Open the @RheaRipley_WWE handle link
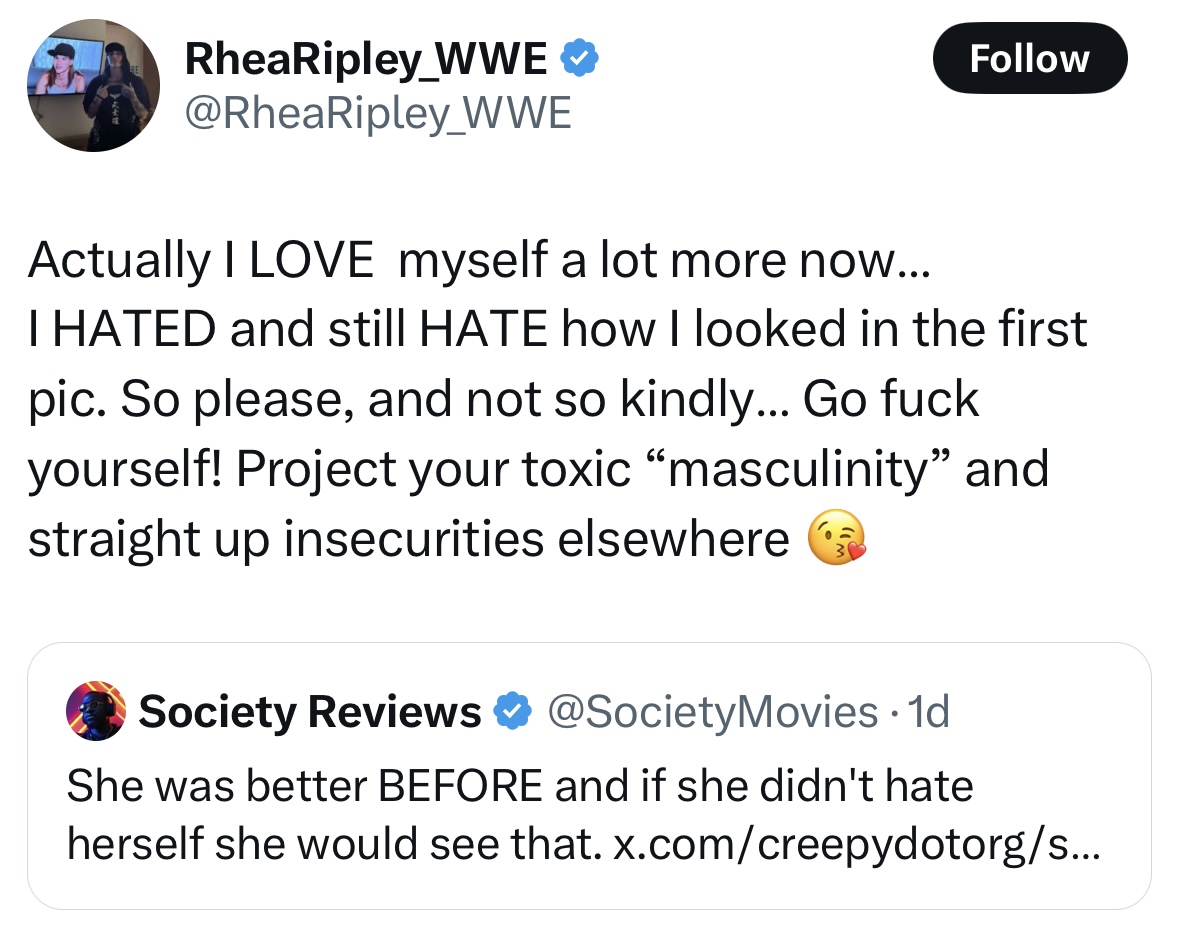The width and height of the screenshot is (1179, 950). [x=378, y=115]
